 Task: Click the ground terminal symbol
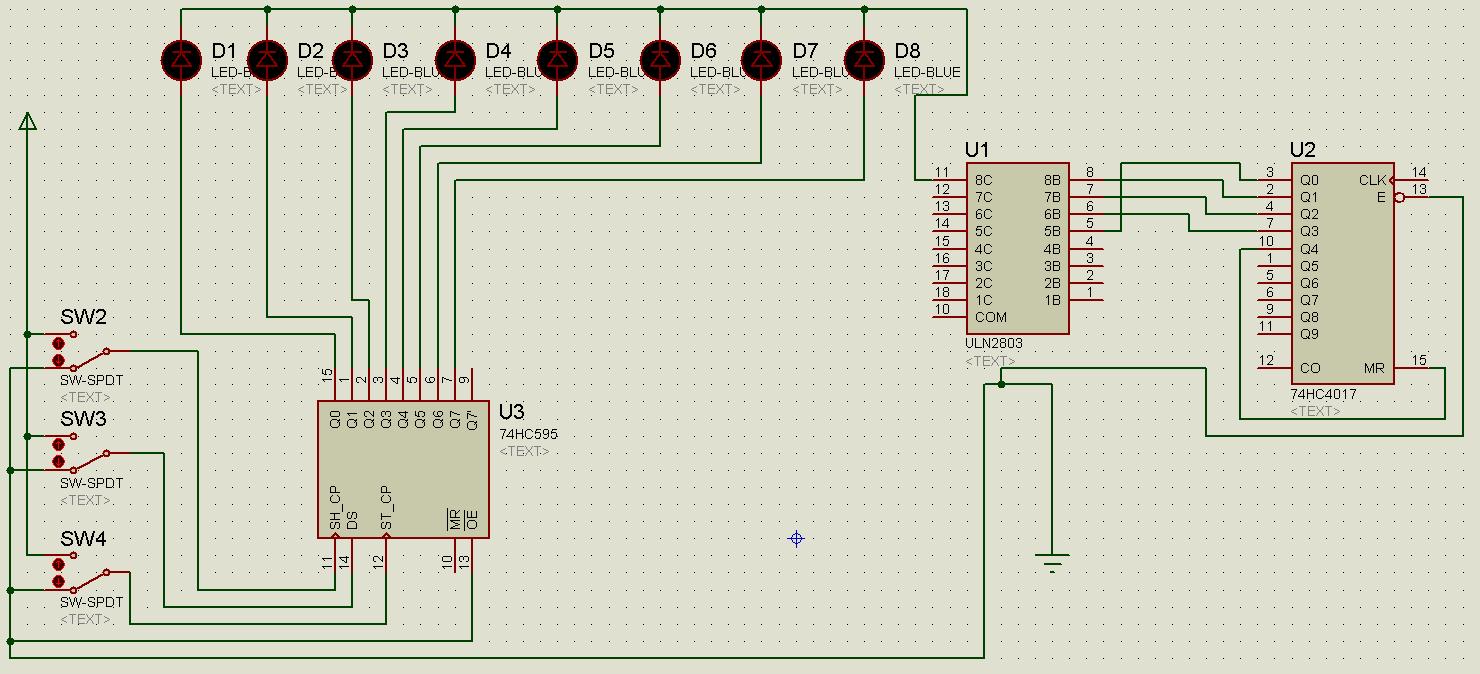coord(1052,562)
